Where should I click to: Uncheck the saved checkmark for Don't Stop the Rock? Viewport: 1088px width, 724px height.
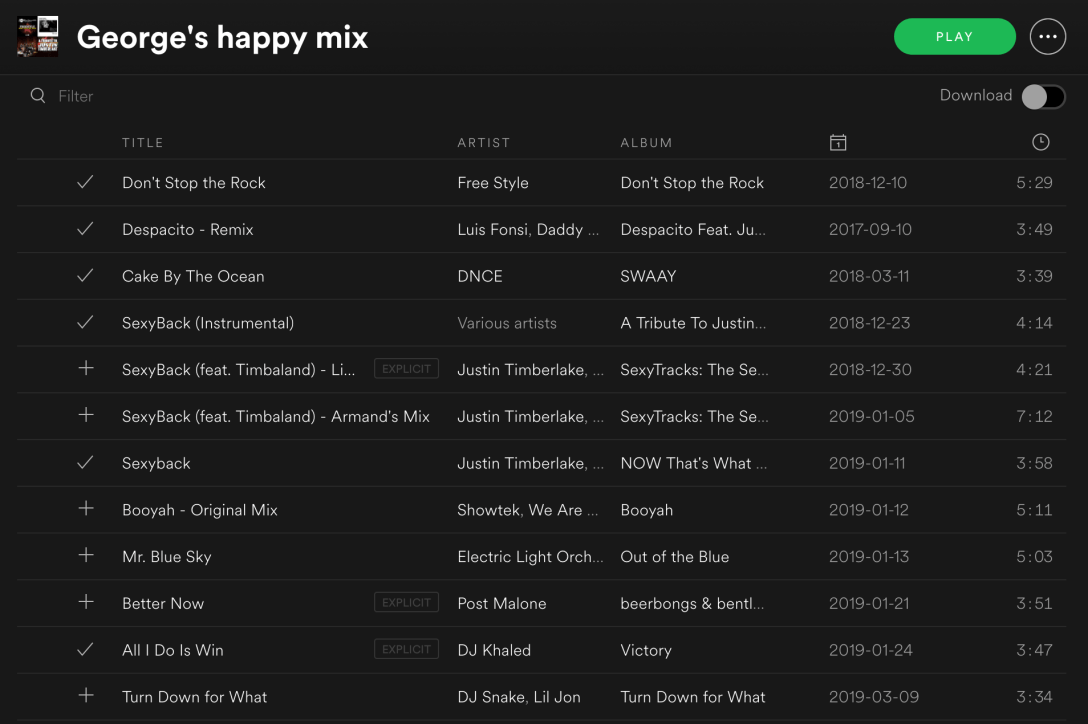click(86, 182)
